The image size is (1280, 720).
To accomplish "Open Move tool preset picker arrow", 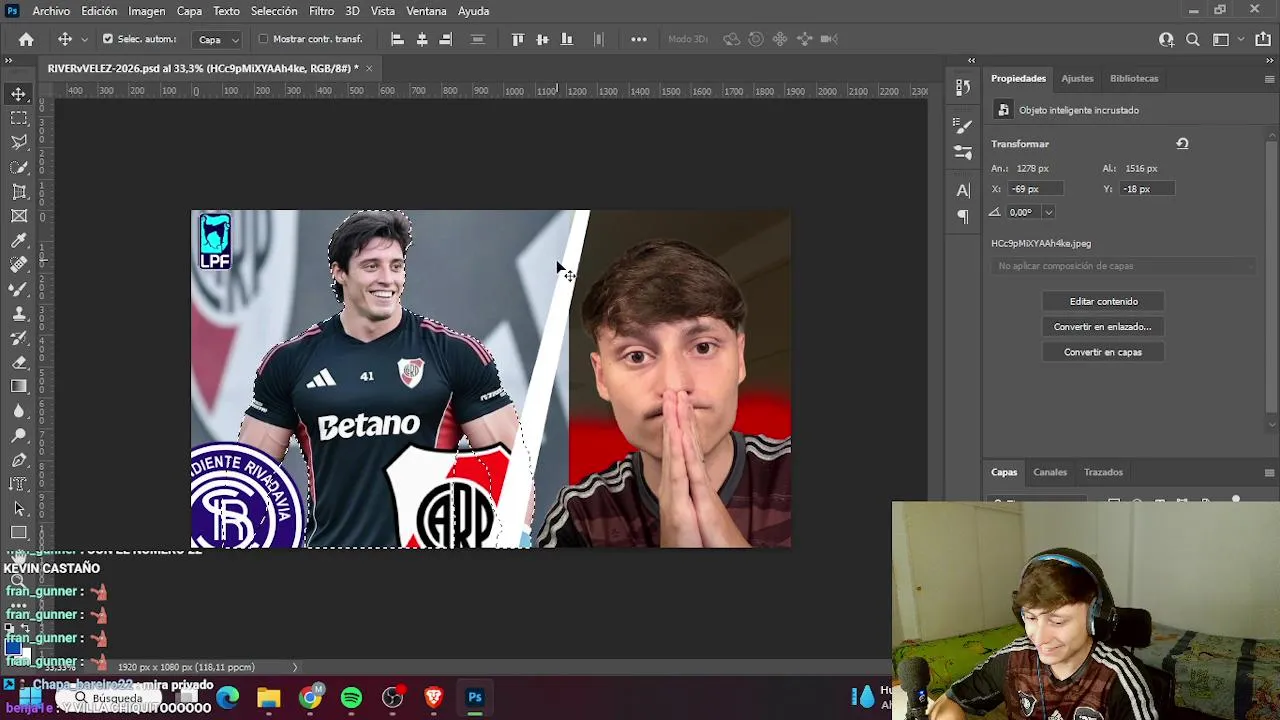I will tap(84, 39).
